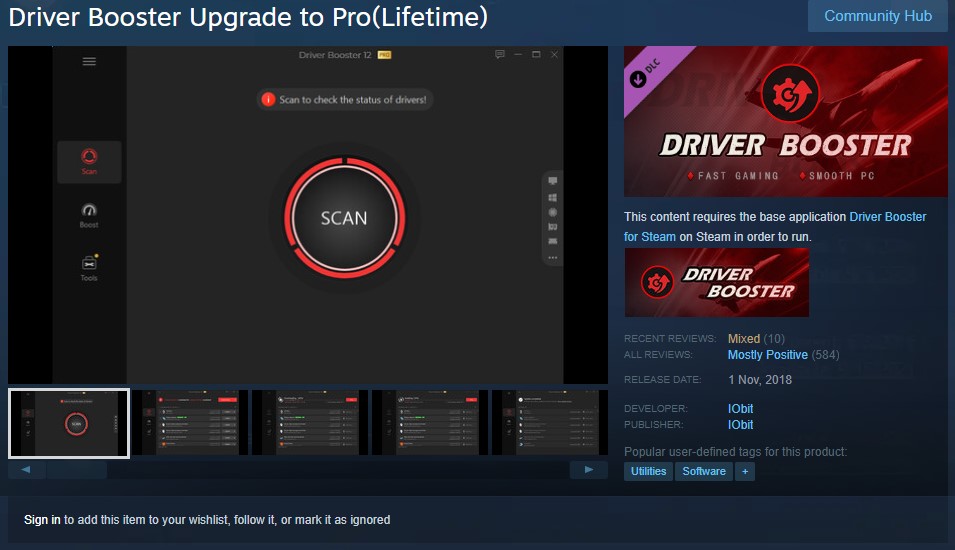Open Mixed recent reviews

[744, 339]
